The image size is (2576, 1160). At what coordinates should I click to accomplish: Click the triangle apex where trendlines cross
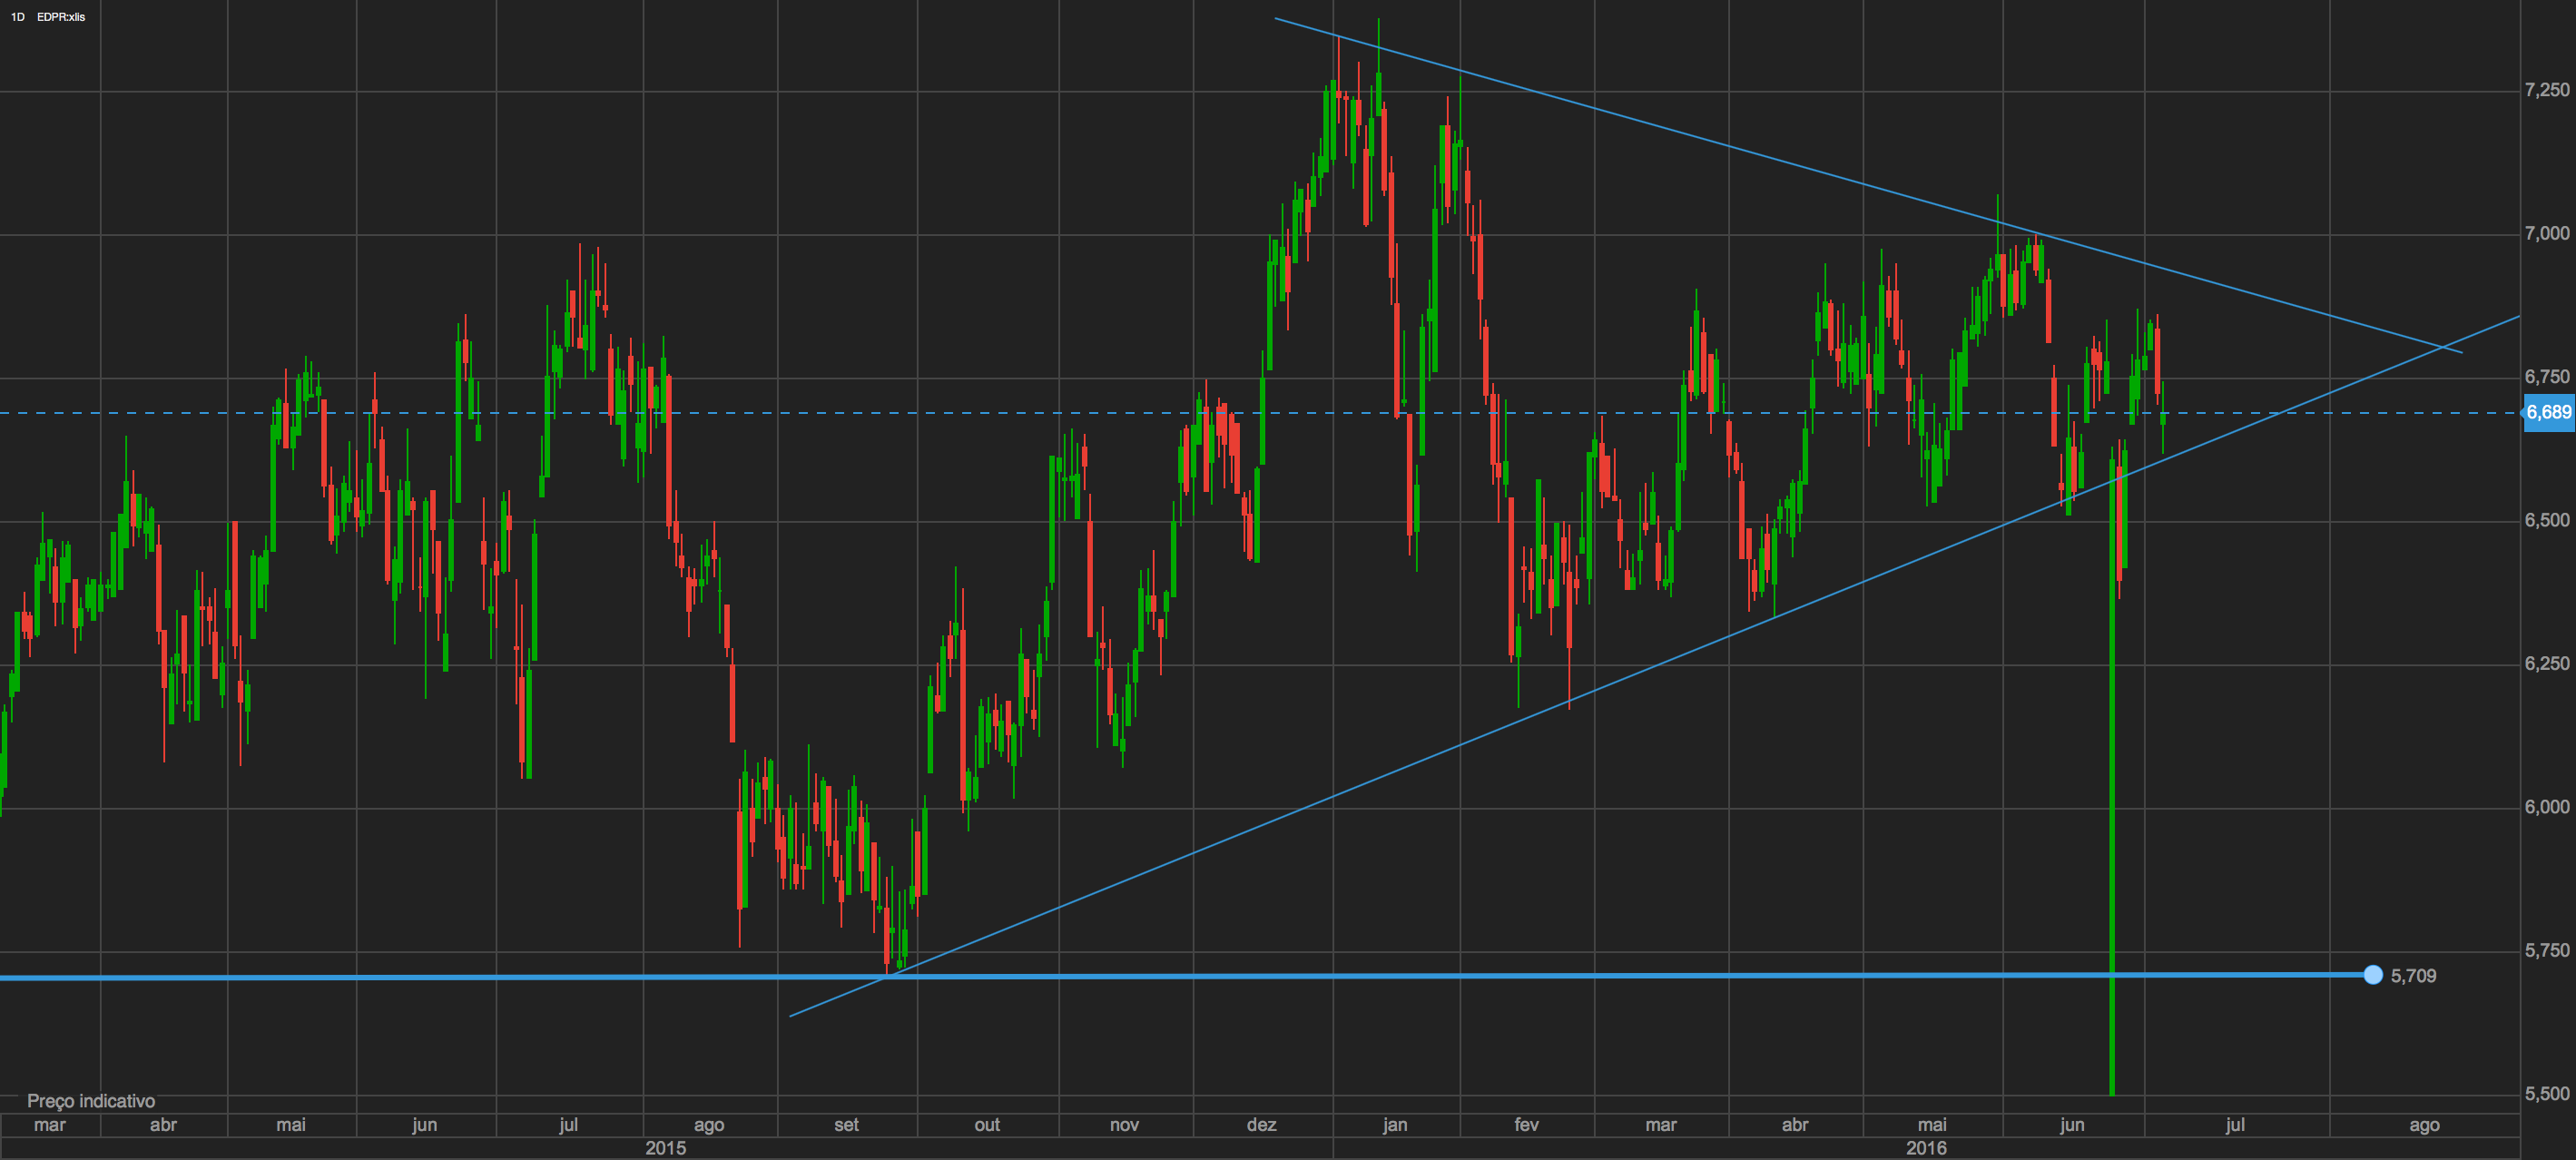coord(2444,347)
